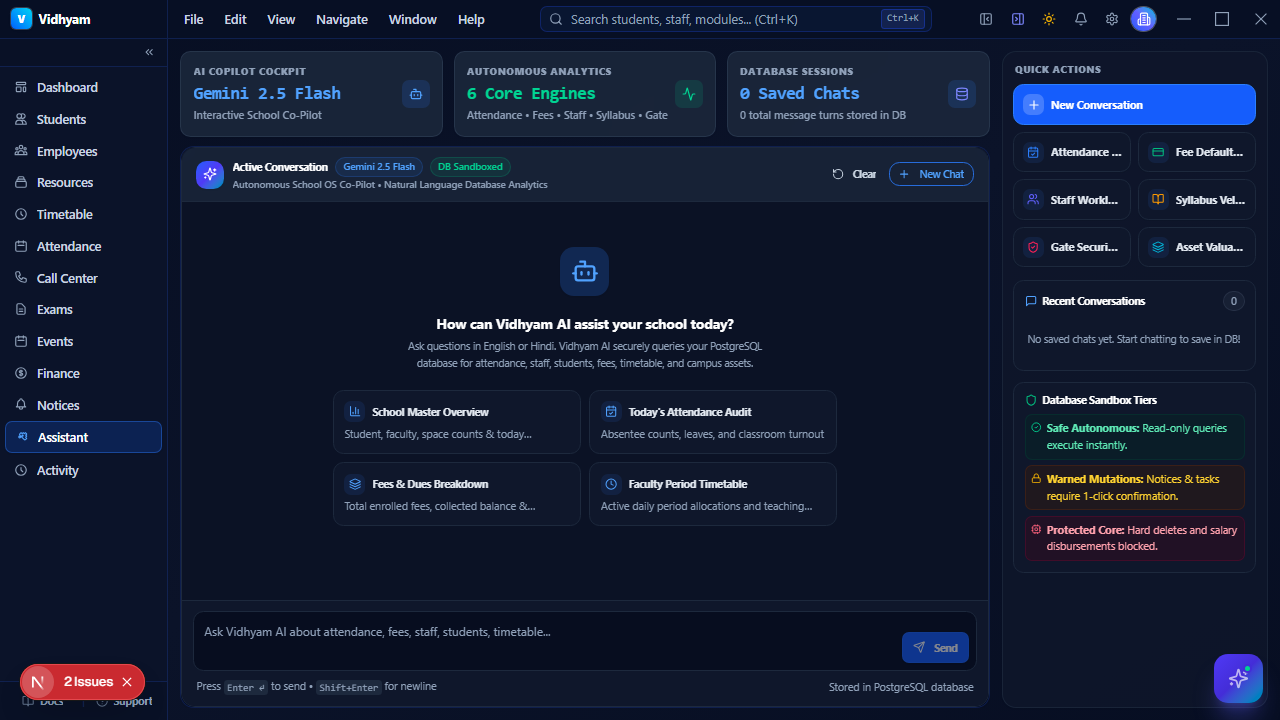Run the Asset Valuation quick action
This screenshot has height=720, width=1280.
1197,247
